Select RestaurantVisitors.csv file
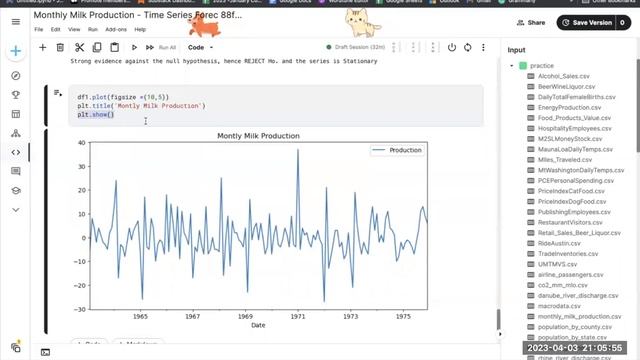This screenshot has width=640, height=360. [570, 222]
